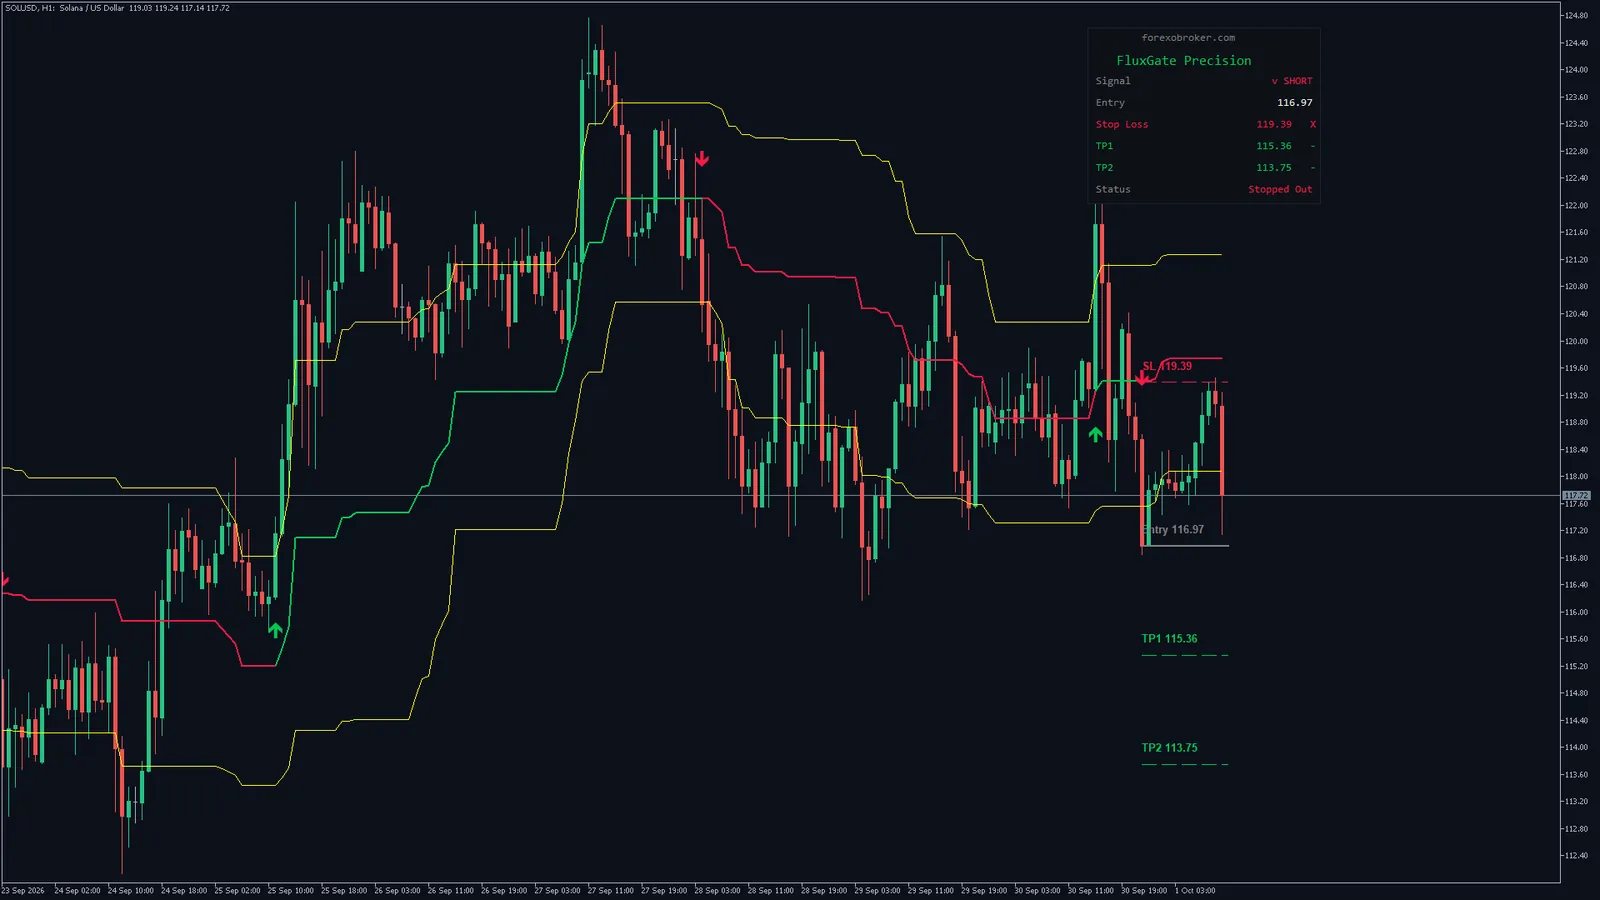This screenshot has height=900, width=1600.
Task: Click the red sell arrow beside the SL 119.39 label
Action: (x=1142, y=378)
